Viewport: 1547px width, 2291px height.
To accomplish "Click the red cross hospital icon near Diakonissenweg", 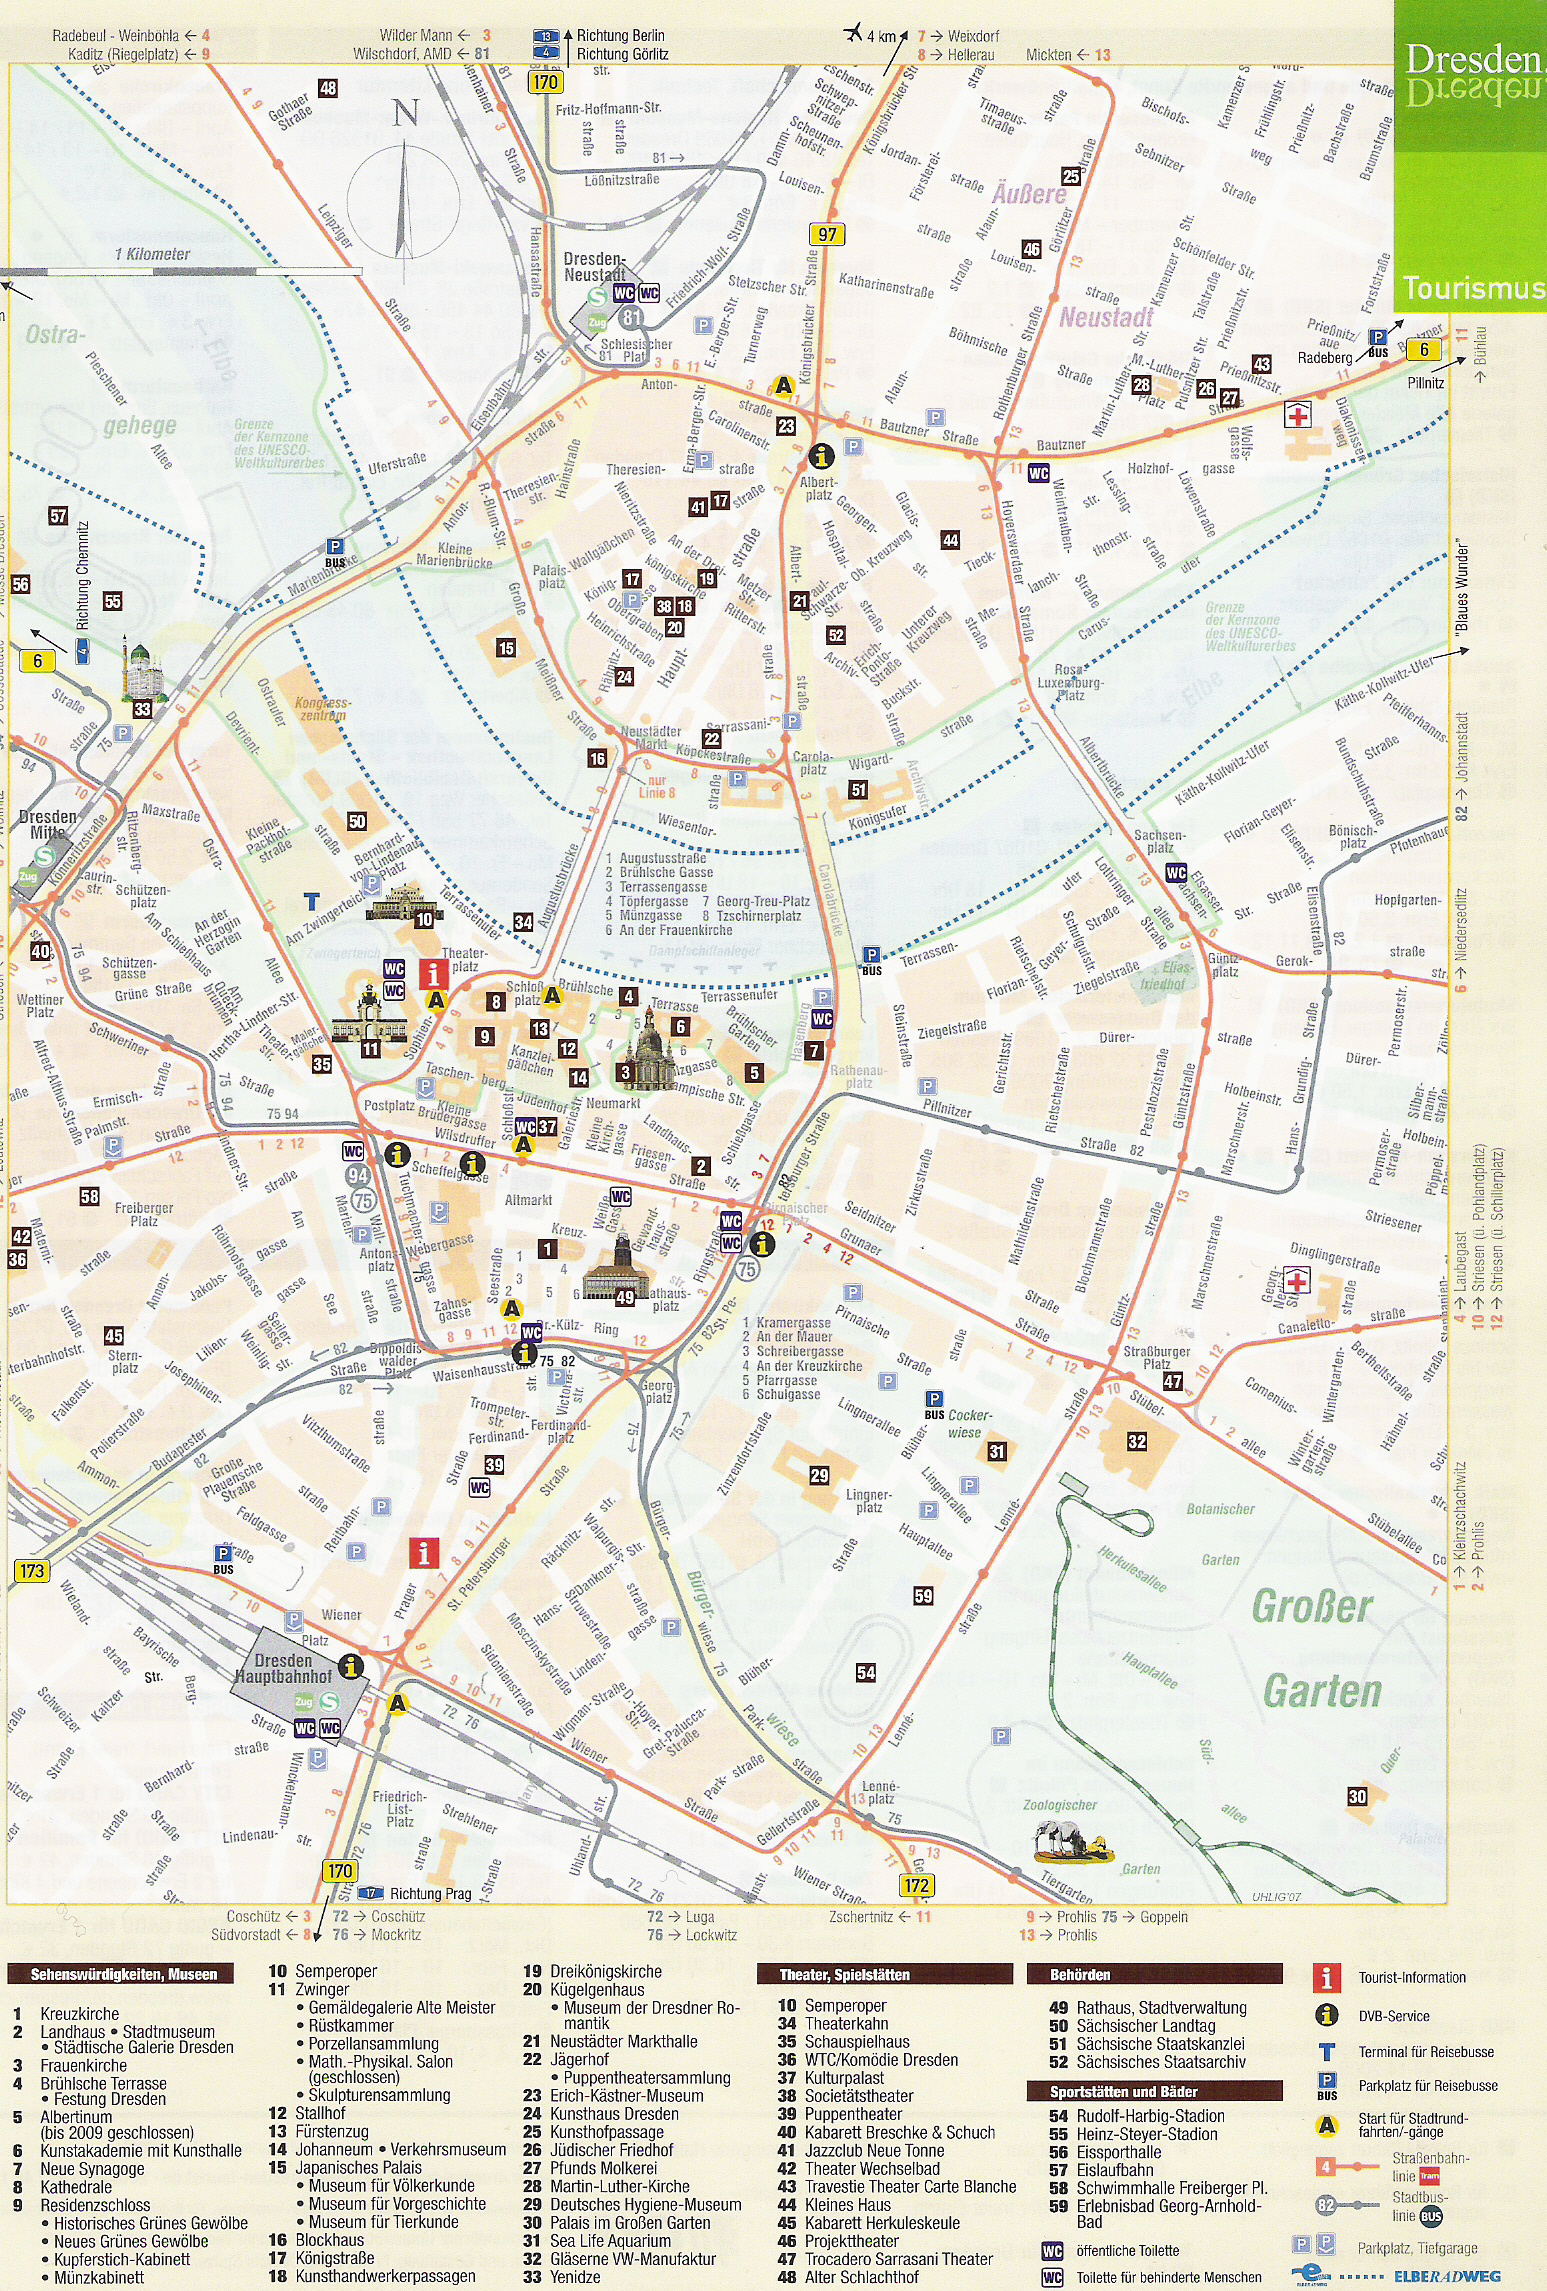I will 1299,415.
